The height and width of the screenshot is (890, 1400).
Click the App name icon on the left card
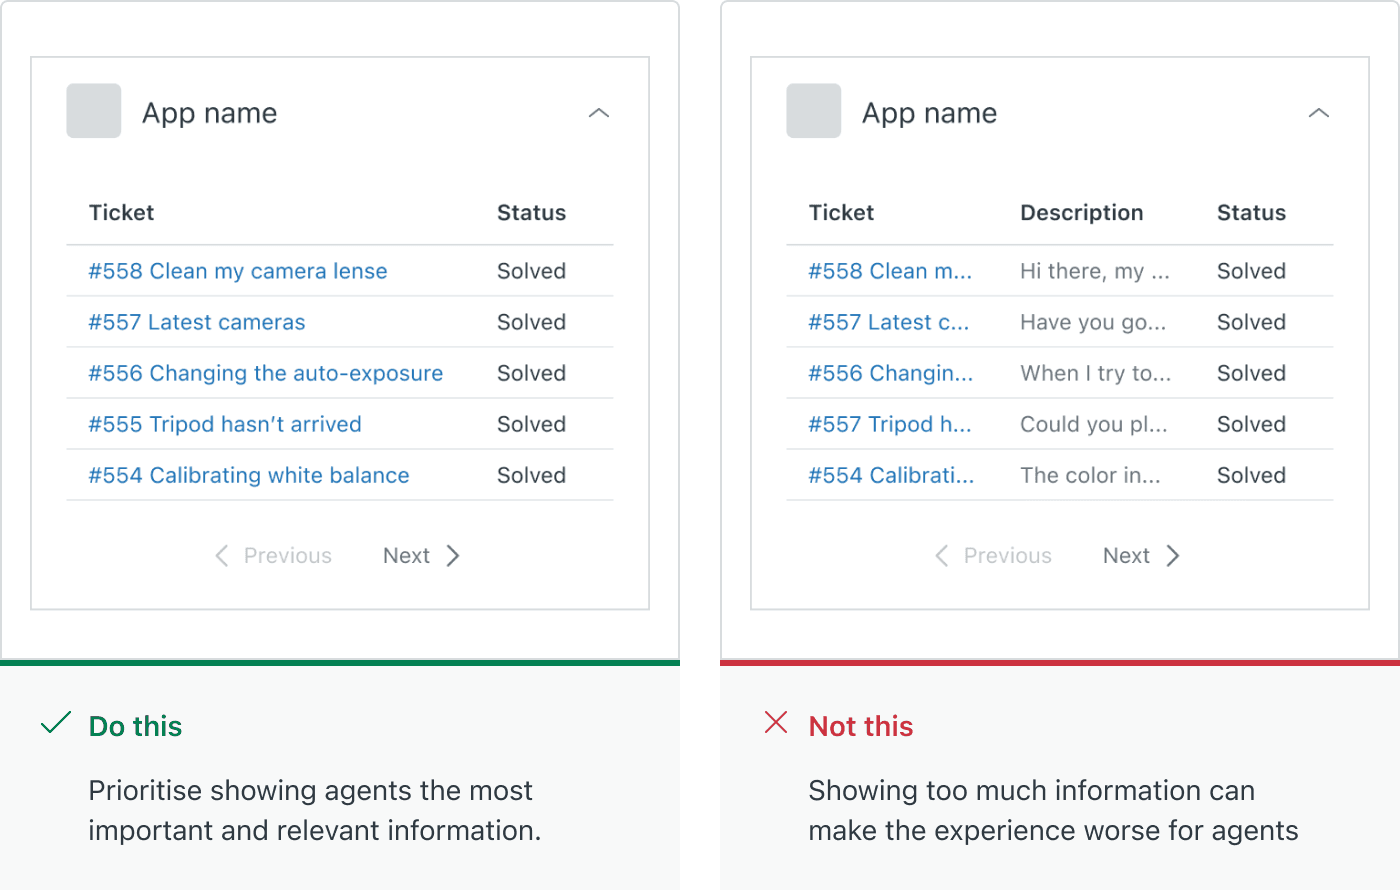point(93,111)
